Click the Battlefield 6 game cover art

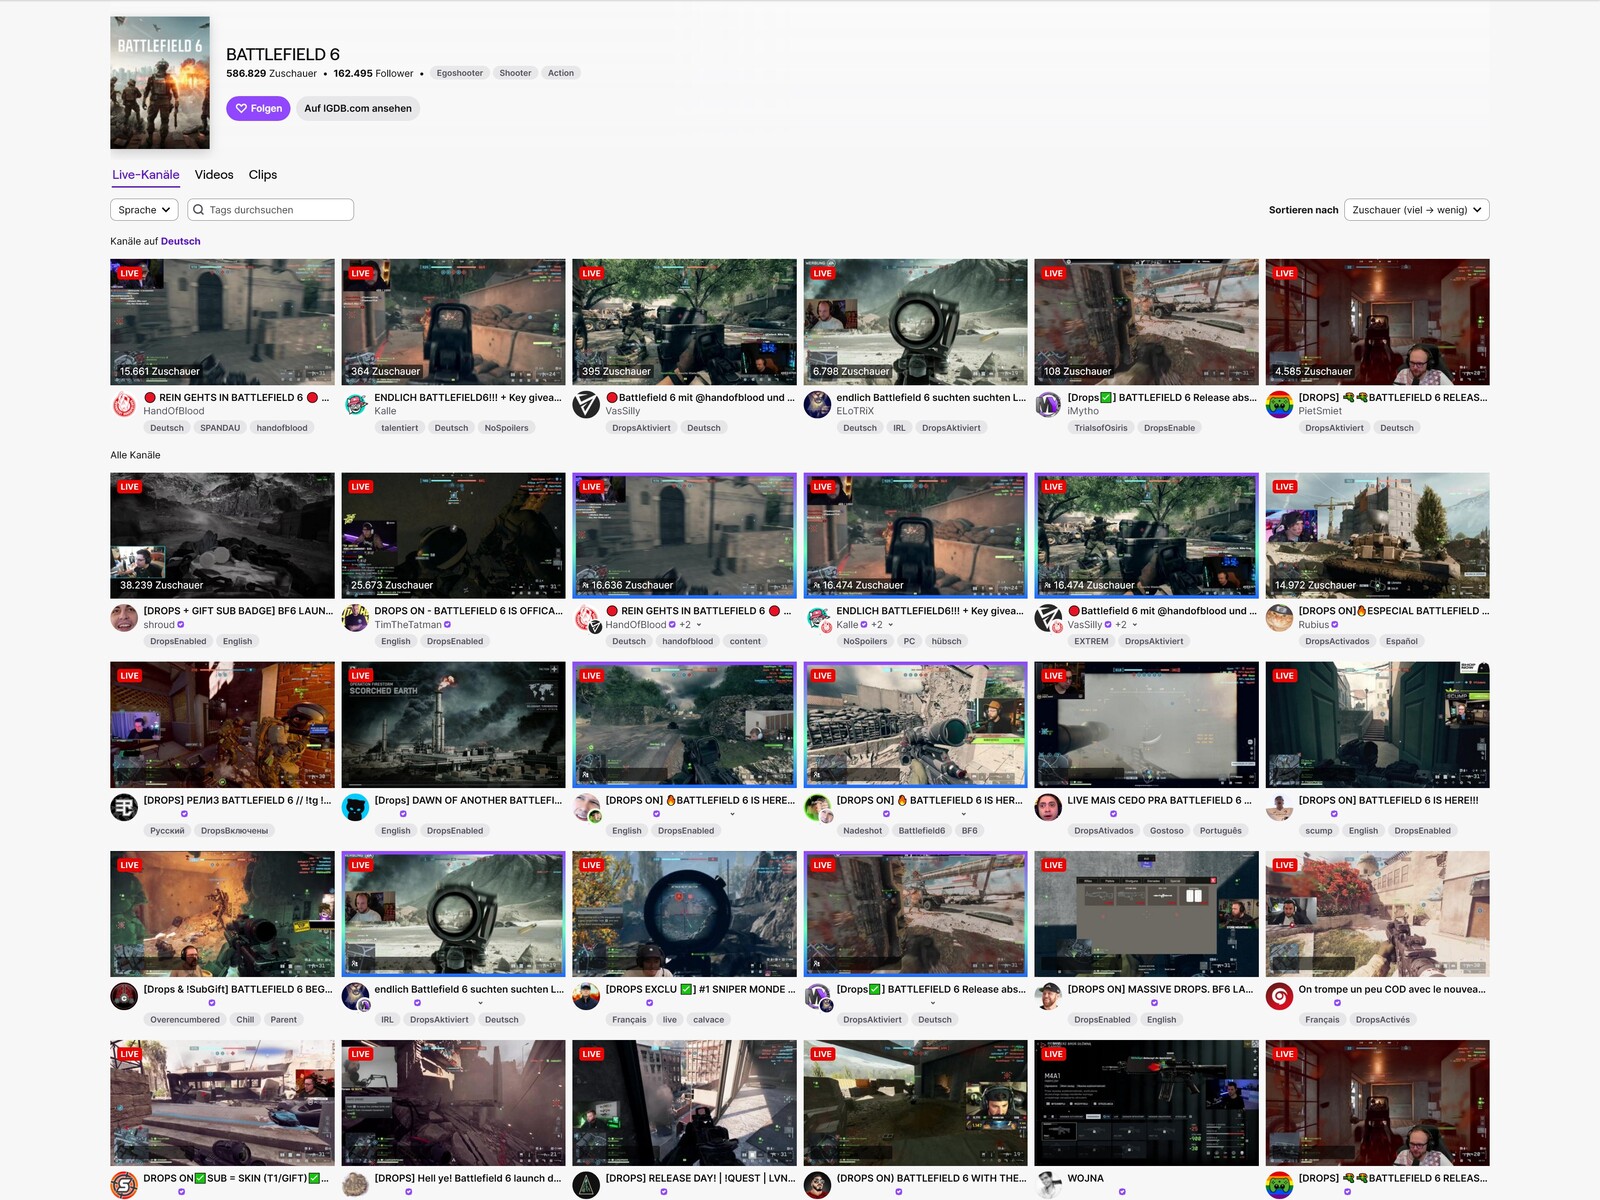click(x=160, y=83)
